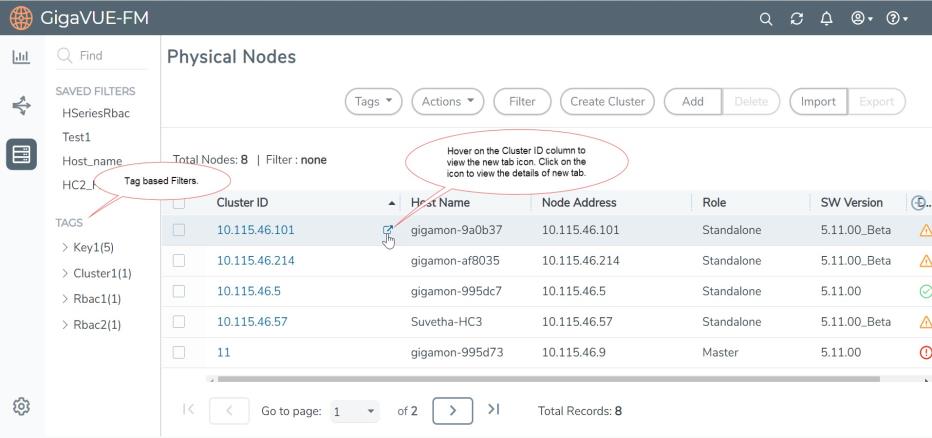Screen dimensions: 932x438
Task: Click the GigaVUE-FM globe logo
Action: click(21, 18)
